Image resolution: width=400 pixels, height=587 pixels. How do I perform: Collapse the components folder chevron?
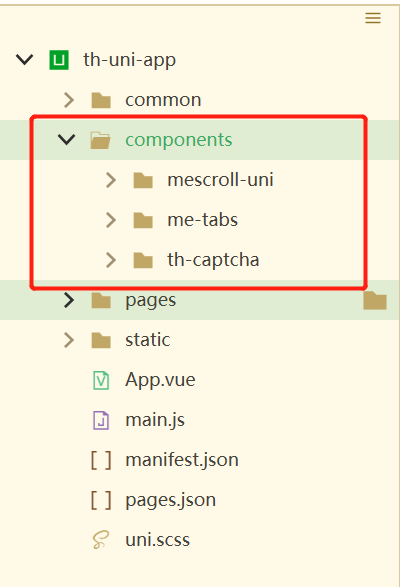[x=67, y=140]
